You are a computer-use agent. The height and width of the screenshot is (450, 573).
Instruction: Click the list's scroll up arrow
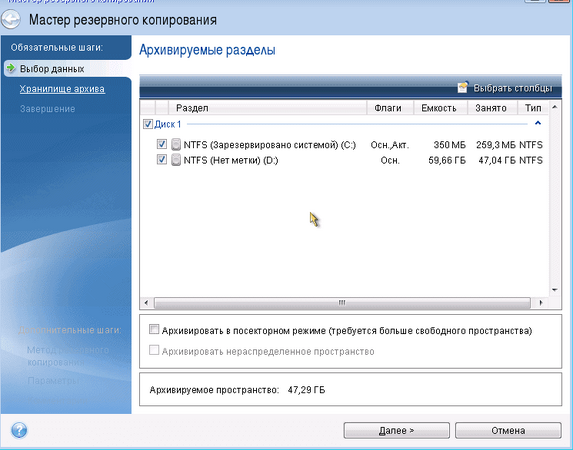click(x=554, y=107)
